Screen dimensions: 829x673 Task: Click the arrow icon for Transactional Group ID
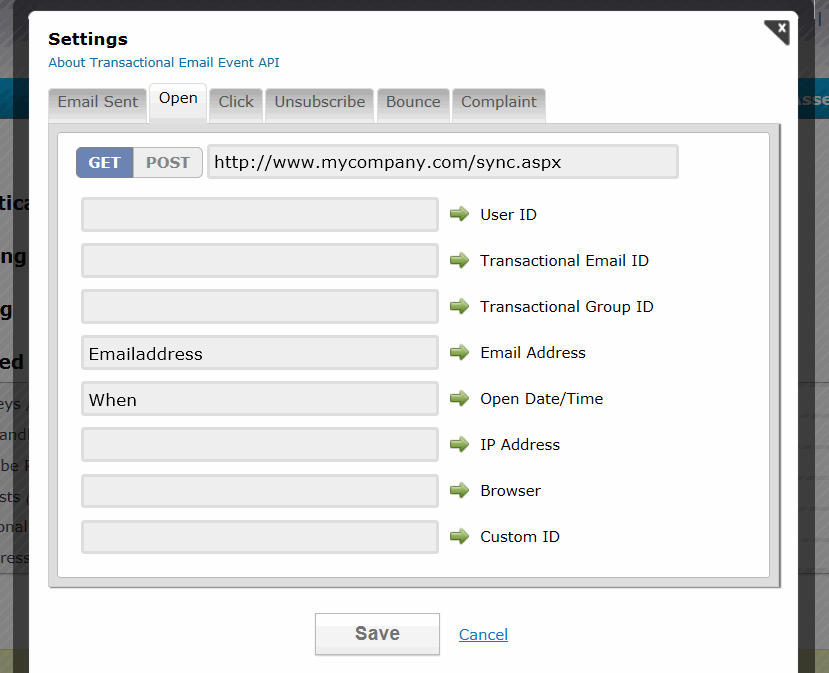[x=459, y=306]
